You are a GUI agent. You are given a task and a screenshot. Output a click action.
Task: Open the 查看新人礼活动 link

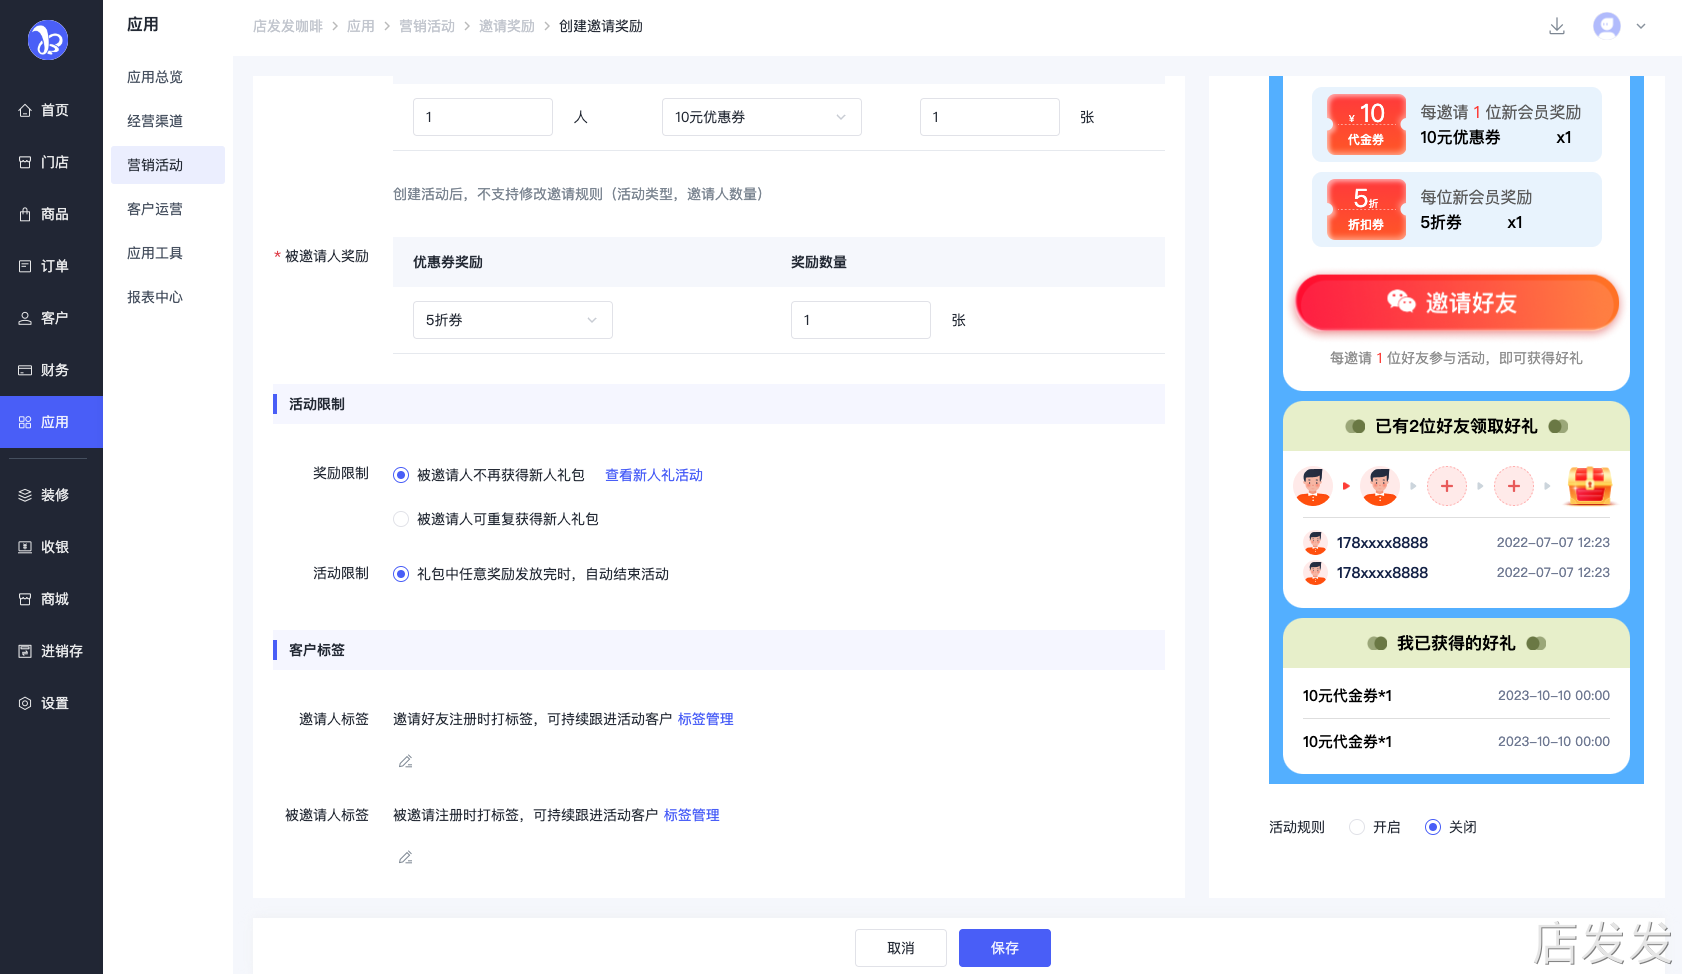[x=654, y=475]
